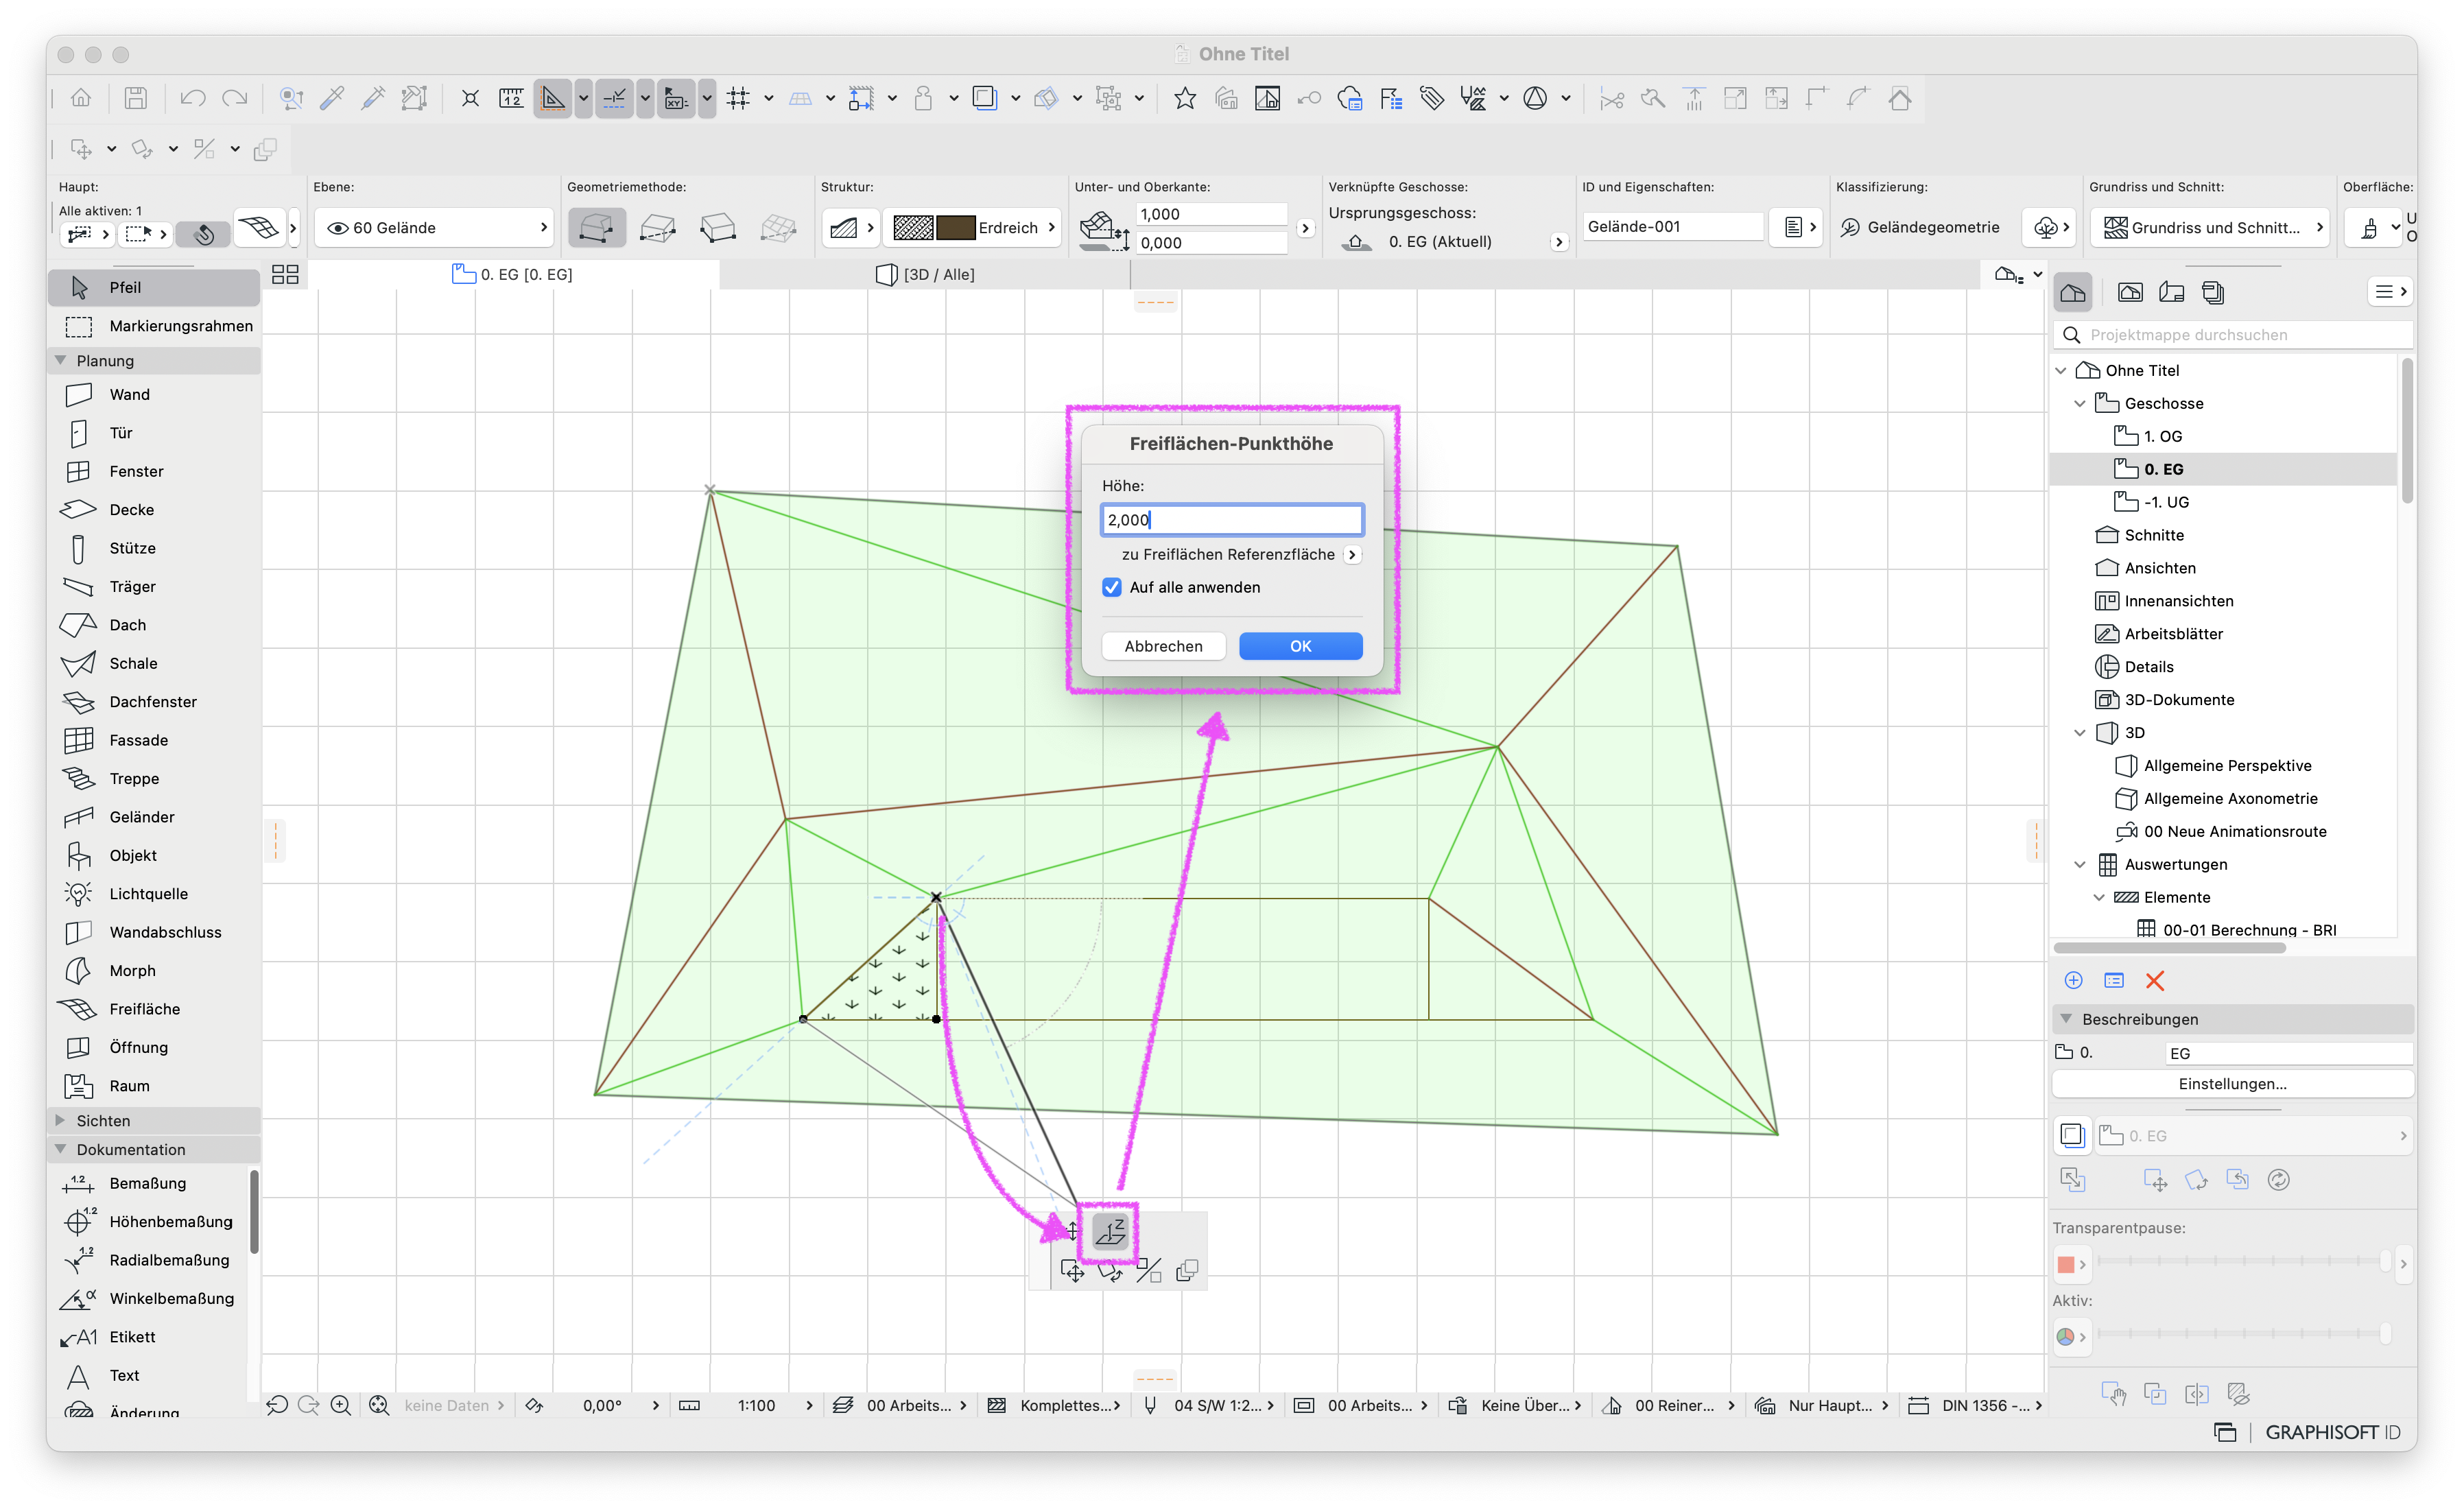This screenshot has height=1509, width=2464.
Task: Select the Träger tool
Action: (155, 587)
